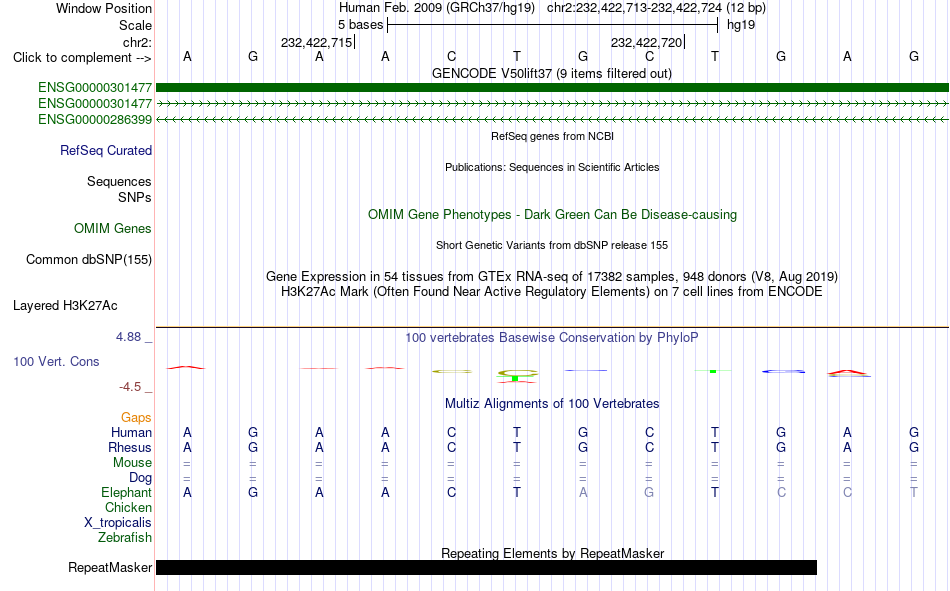Click the Scale label
950x591 pixels.
coord(135,25)
